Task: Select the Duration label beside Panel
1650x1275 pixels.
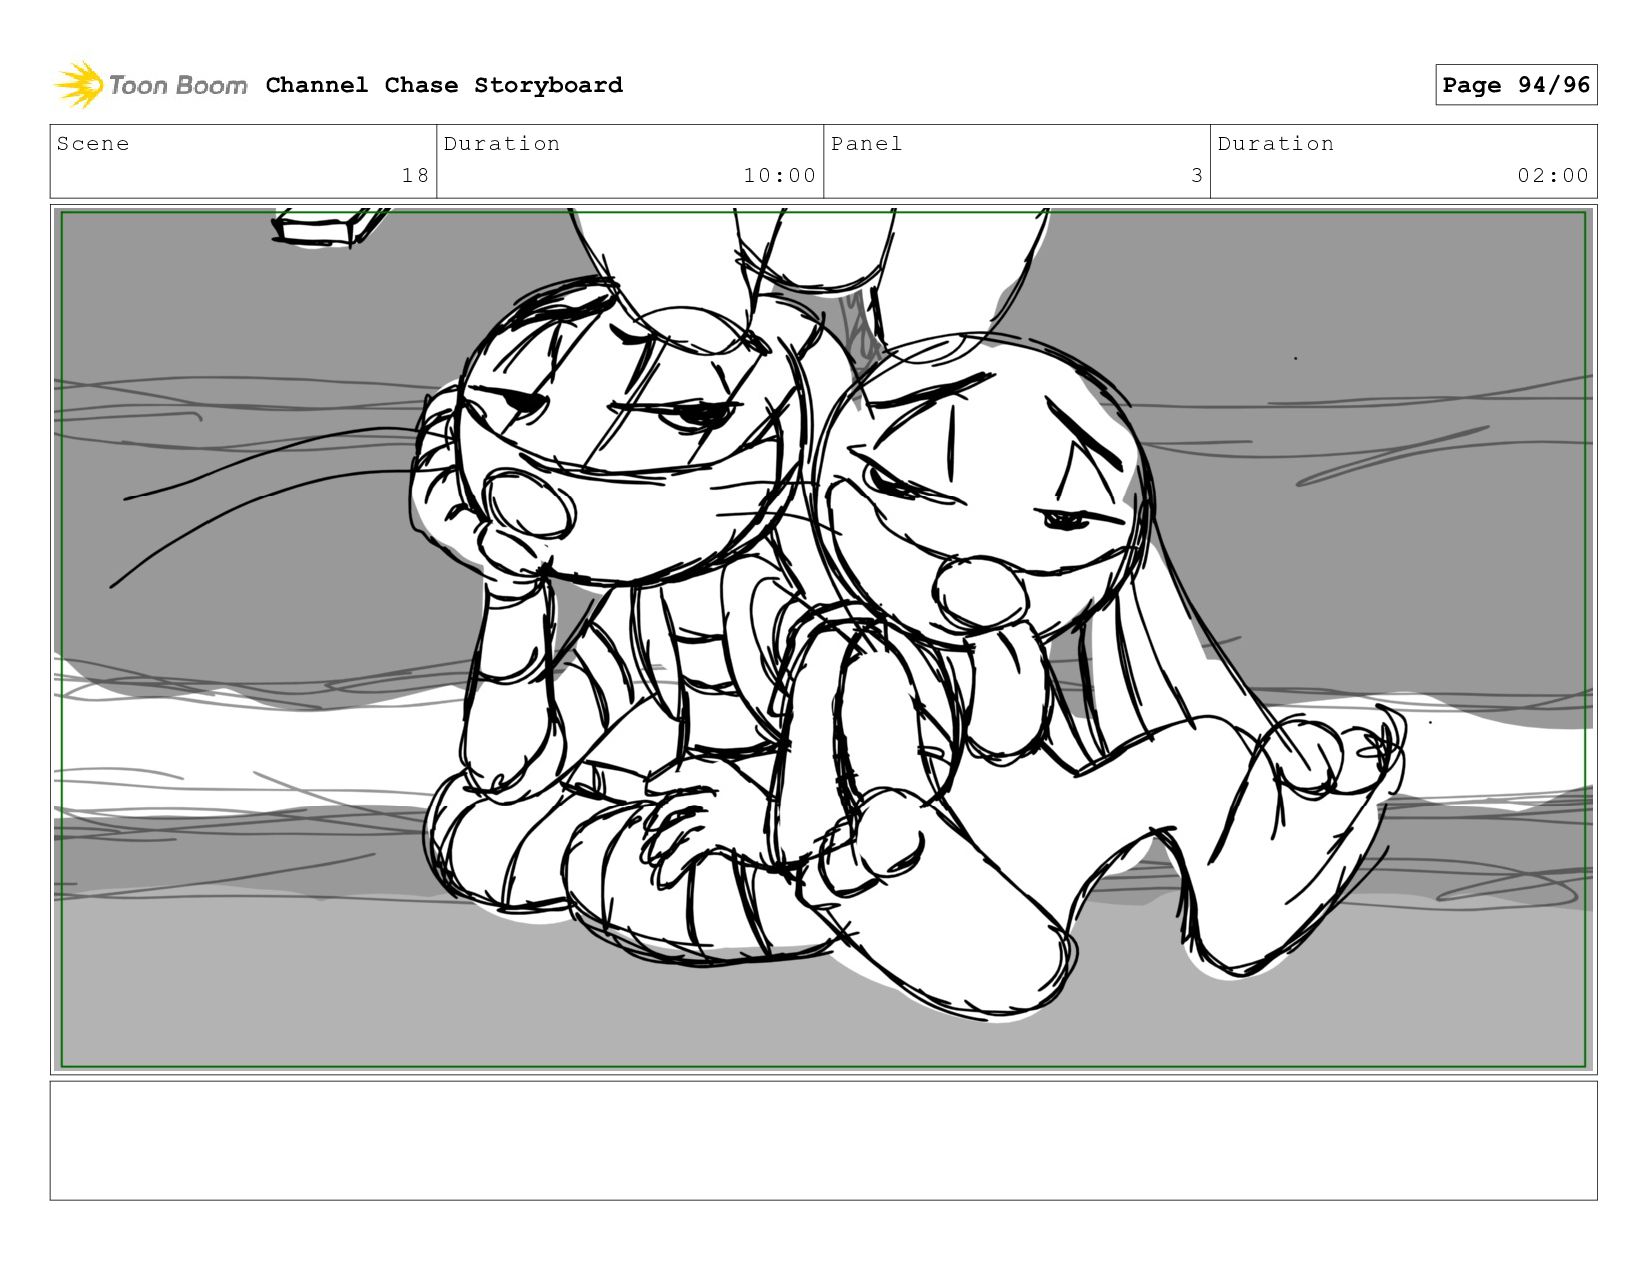Action: (x=1276, y=144)
